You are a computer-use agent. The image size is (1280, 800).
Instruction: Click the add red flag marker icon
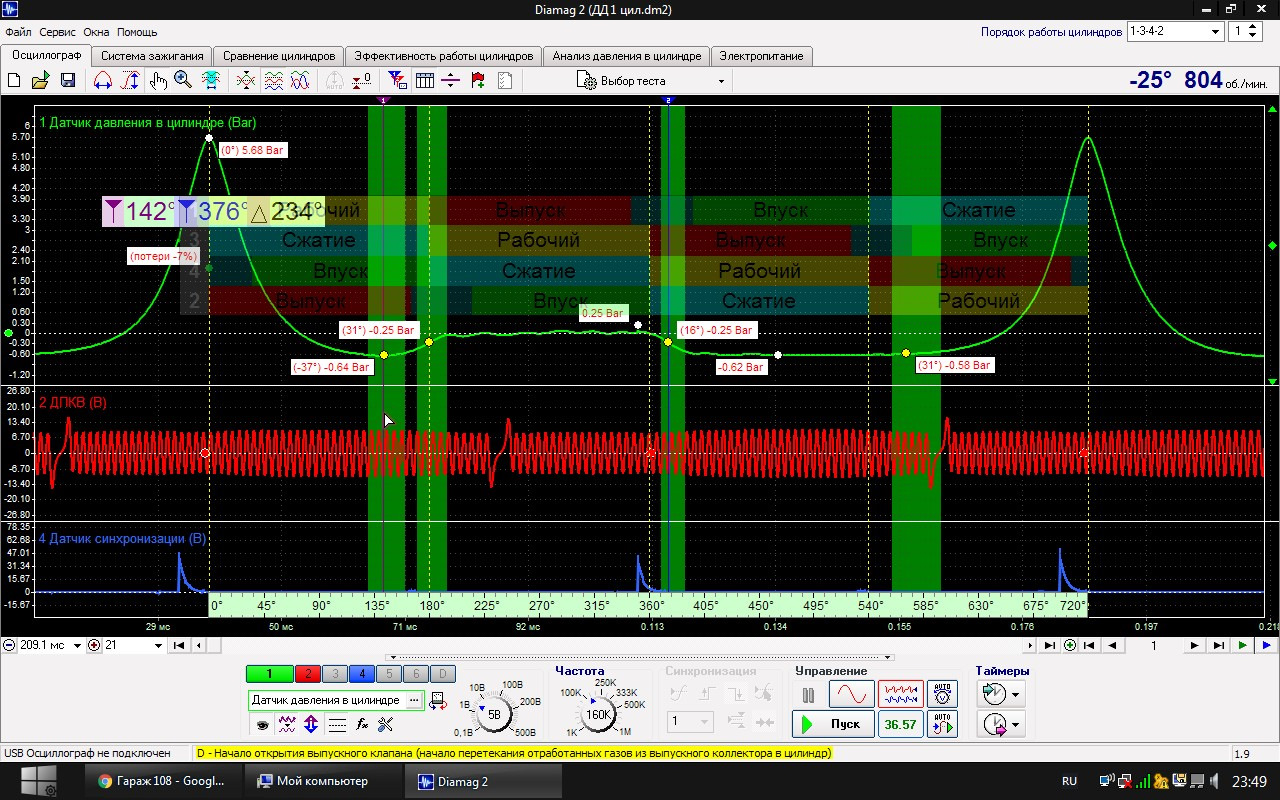[x=477, y=81]
